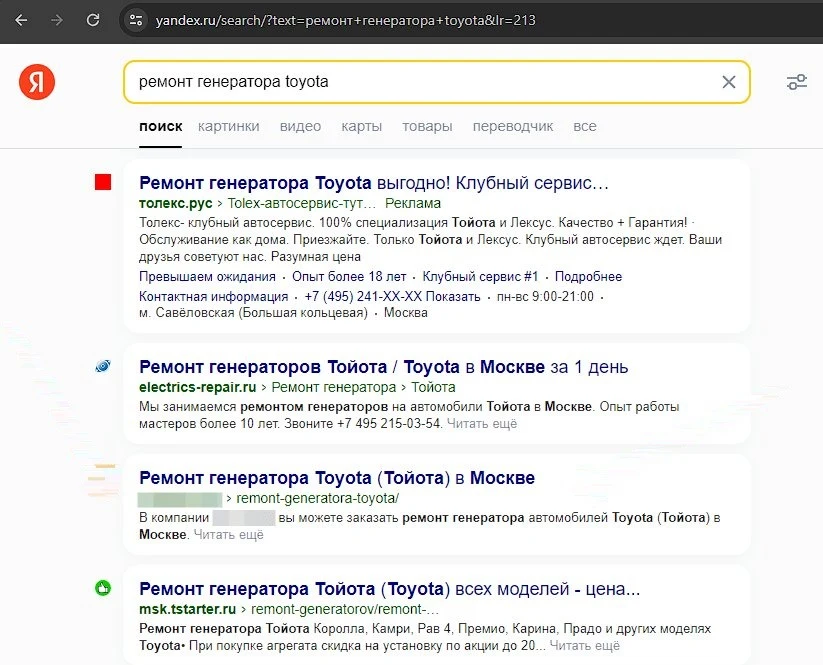Viewport: 823px width, 665px height.
Task: Click green msk.tstarter.ru favicon
Action: [103, 588]
